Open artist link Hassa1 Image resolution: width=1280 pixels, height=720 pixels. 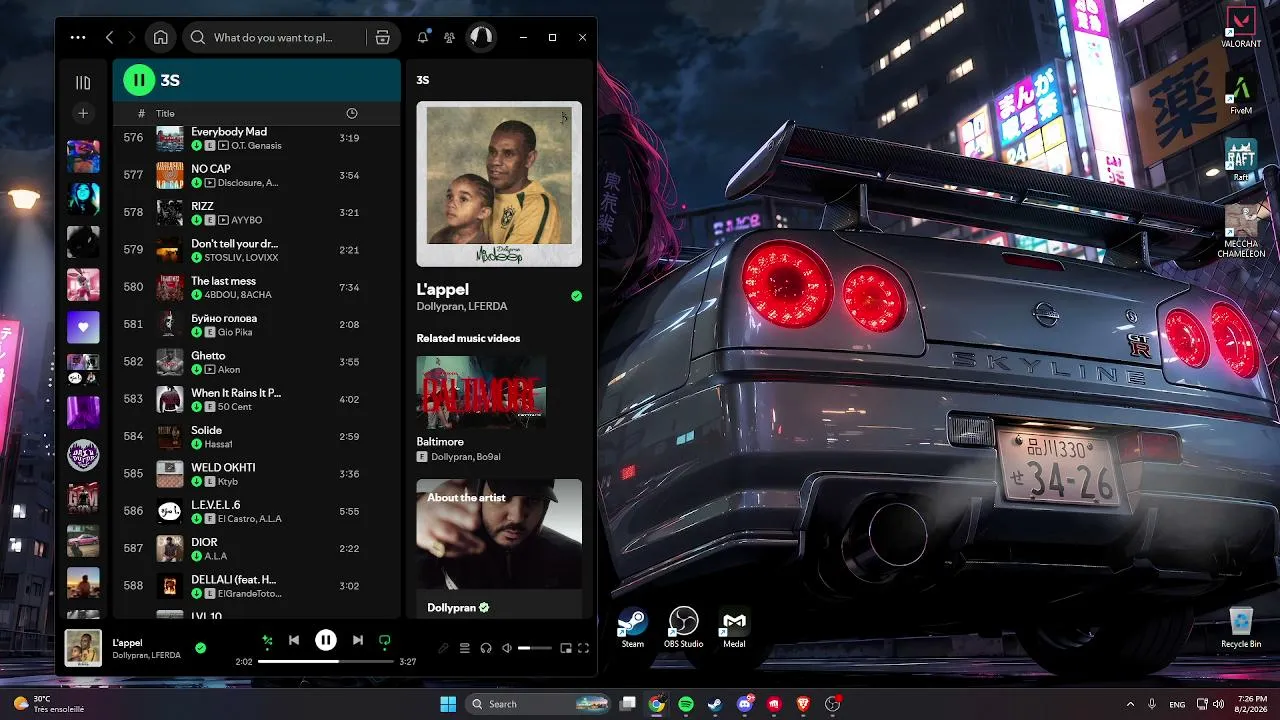pyautogui.click(x=219, y=444)
